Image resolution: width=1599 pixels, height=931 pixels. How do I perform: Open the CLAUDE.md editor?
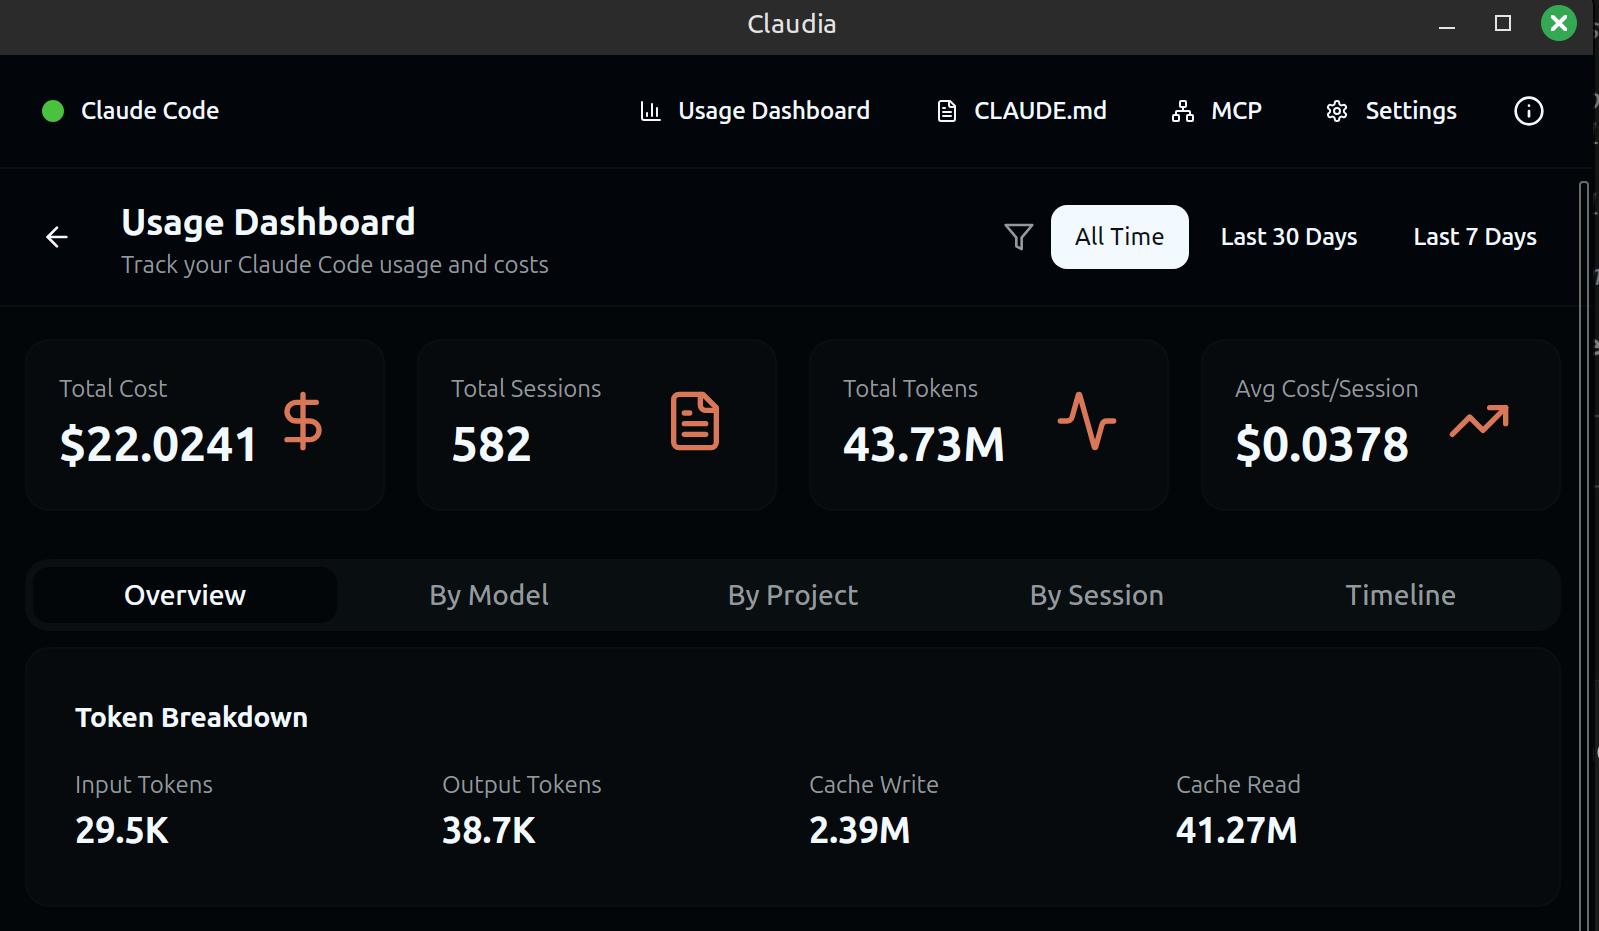click(1022, 111)
